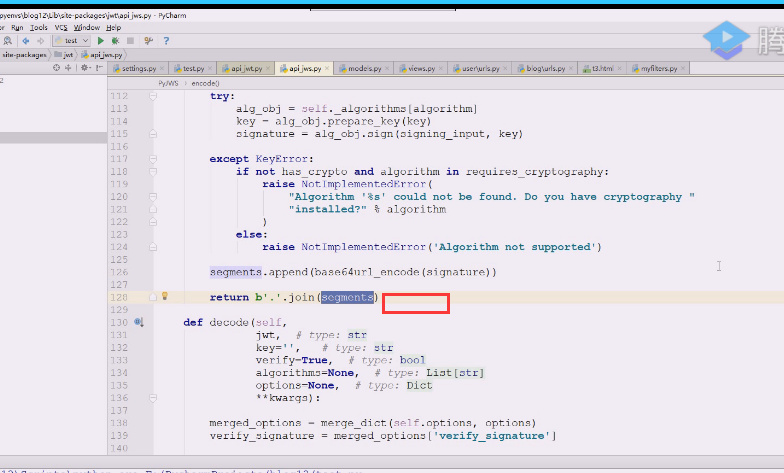Image resolution: width=784 pixels, height=473 pixels.
Task: Toggle fold marker at line 124
Action: tap(153, 247)
